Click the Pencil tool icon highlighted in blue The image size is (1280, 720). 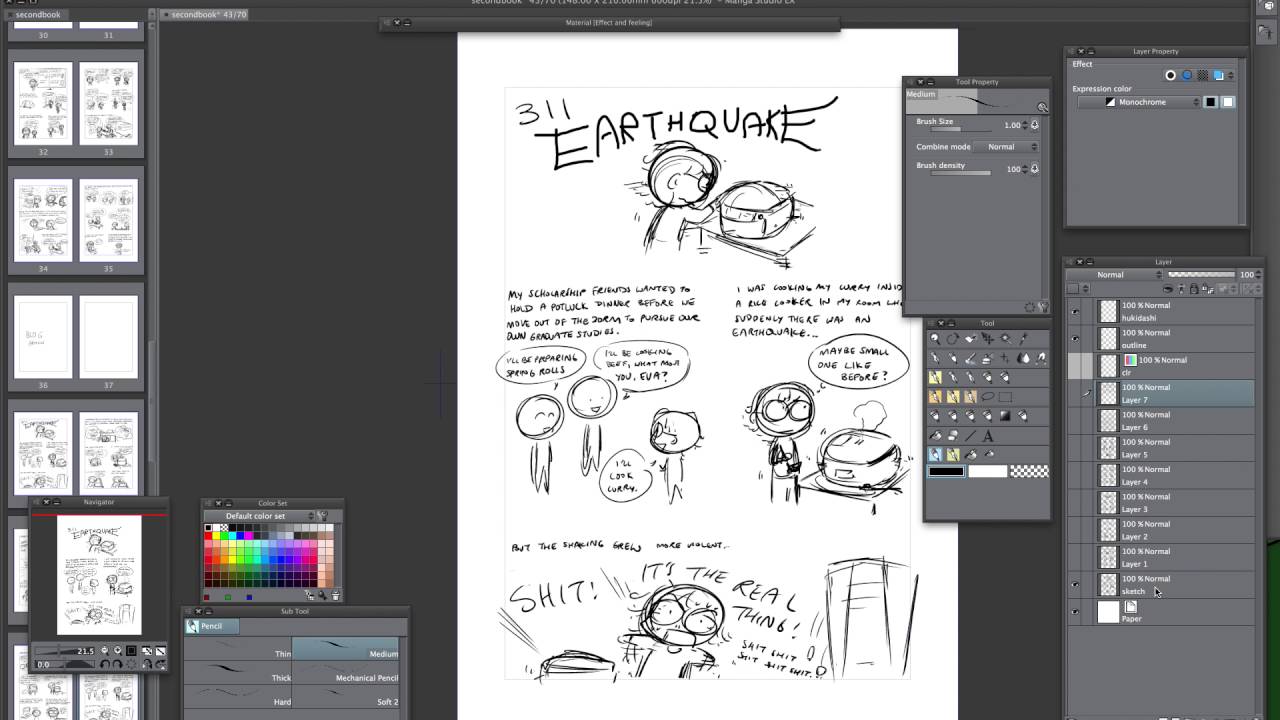click(x=935, y=453)
